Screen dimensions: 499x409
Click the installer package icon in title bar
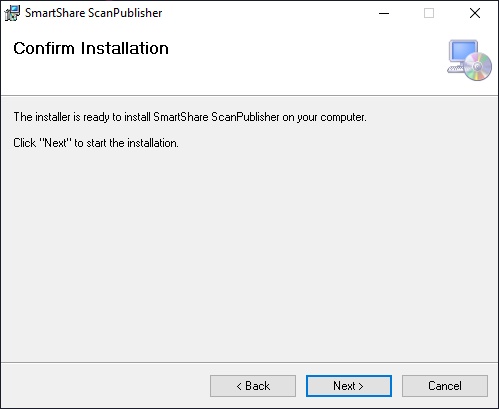coord(12,13)
